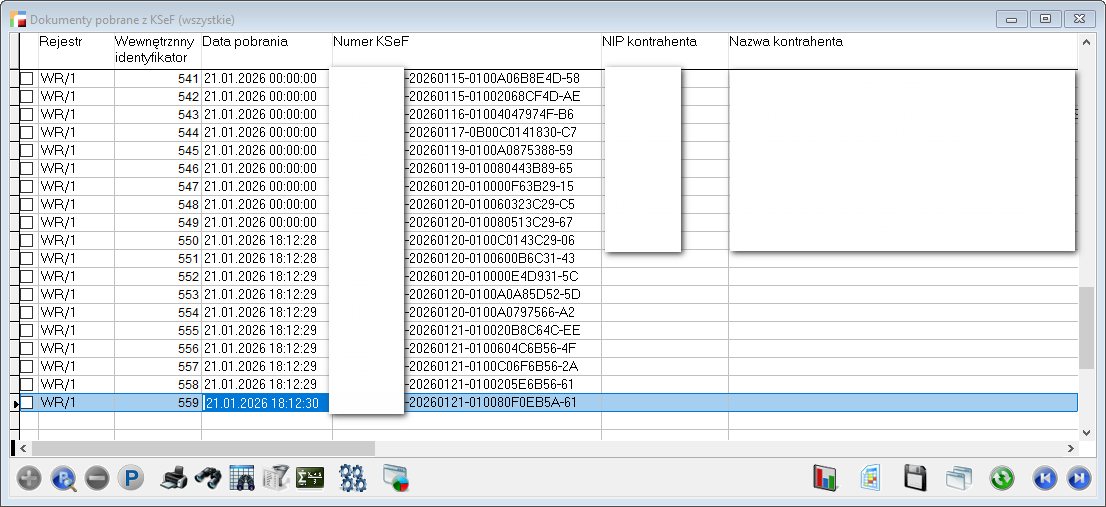Viewport: 1106px width, 507px height.
Task: Click the vertical scrollbar thumb
Action: 1086,328
